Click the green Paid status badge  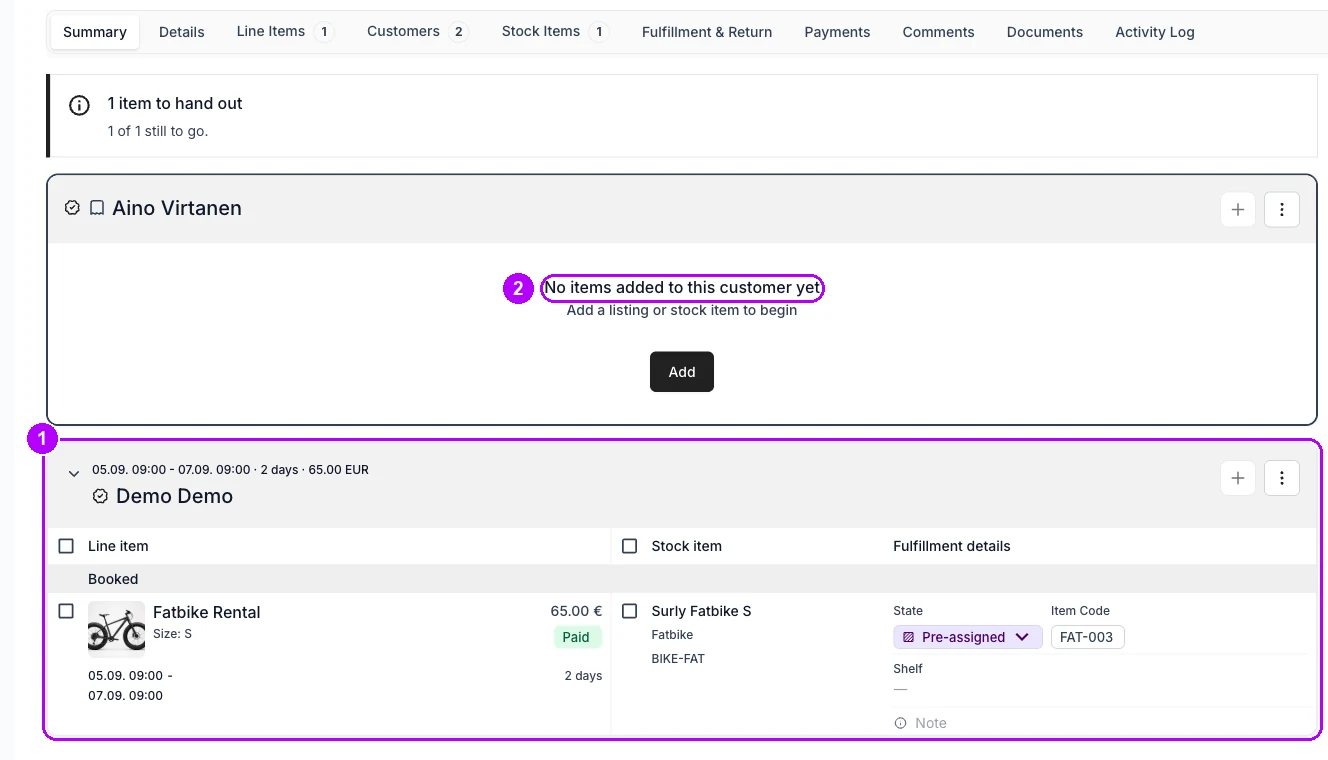pos(576,637)
